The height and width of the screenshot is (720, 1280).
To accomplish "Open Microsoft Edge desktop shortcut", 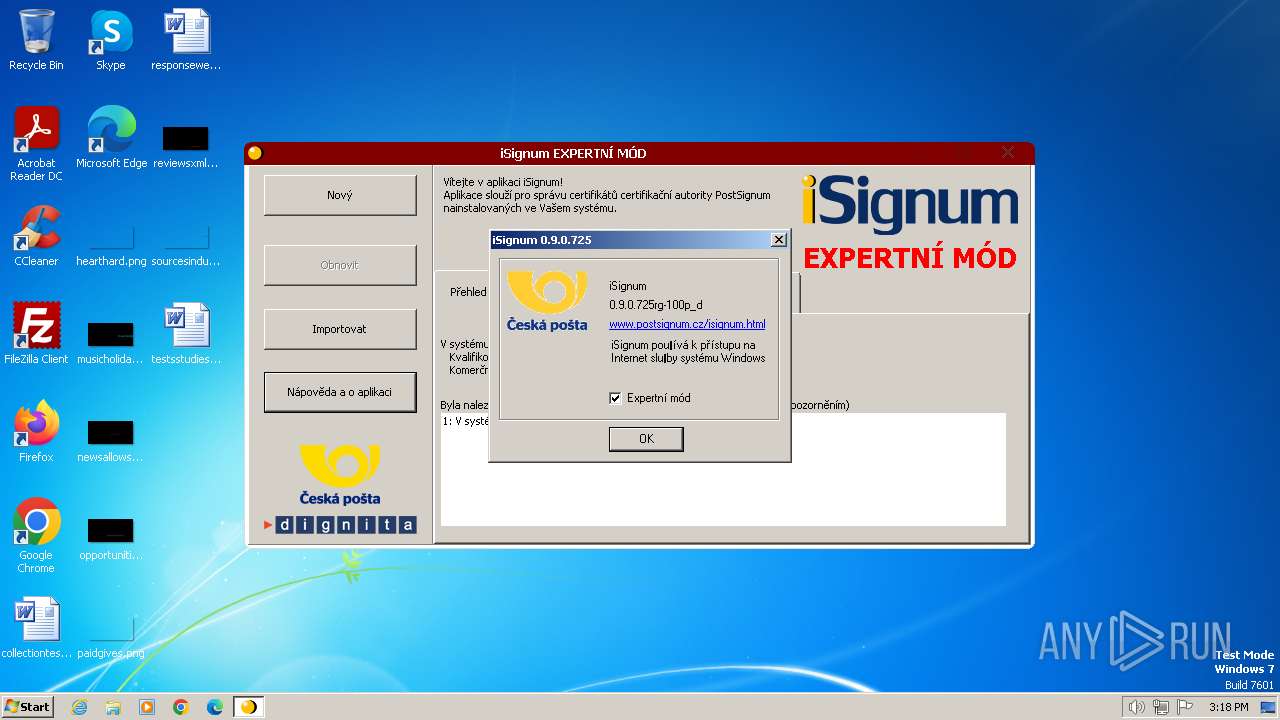I will pos(111,138).
